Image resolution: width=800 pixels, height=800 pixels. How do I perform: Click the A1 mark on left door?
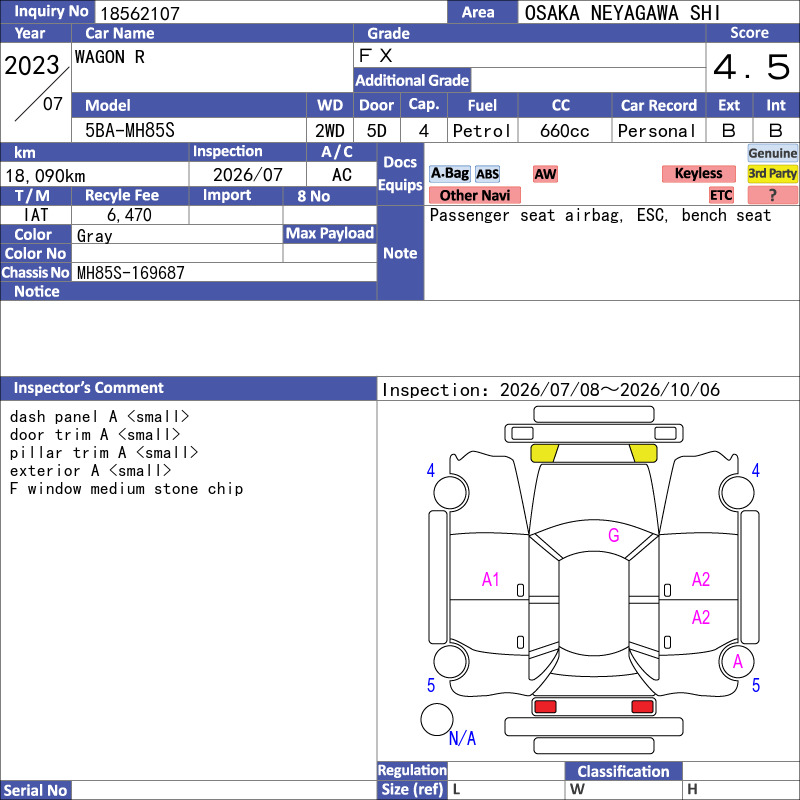pos(490,580)
